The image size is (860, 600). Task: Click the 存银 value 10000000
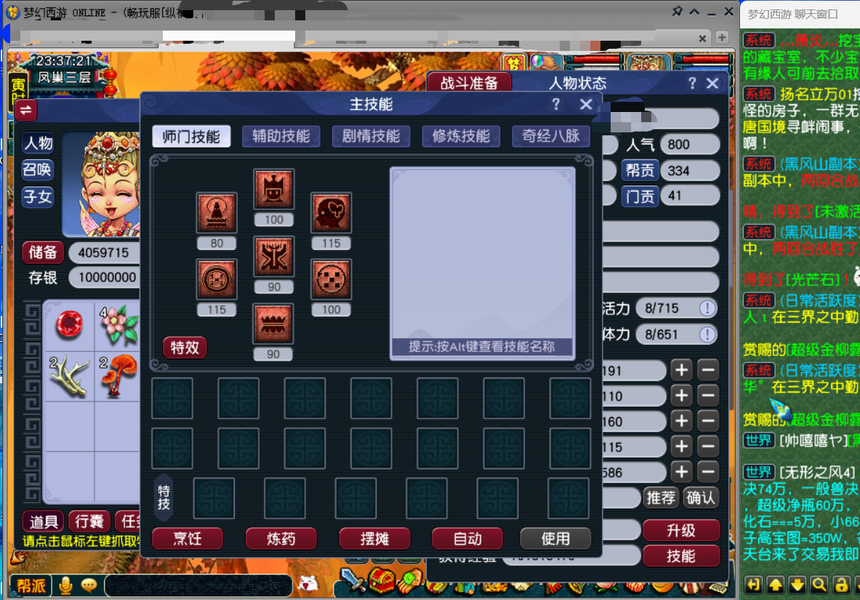pos(106,278)
